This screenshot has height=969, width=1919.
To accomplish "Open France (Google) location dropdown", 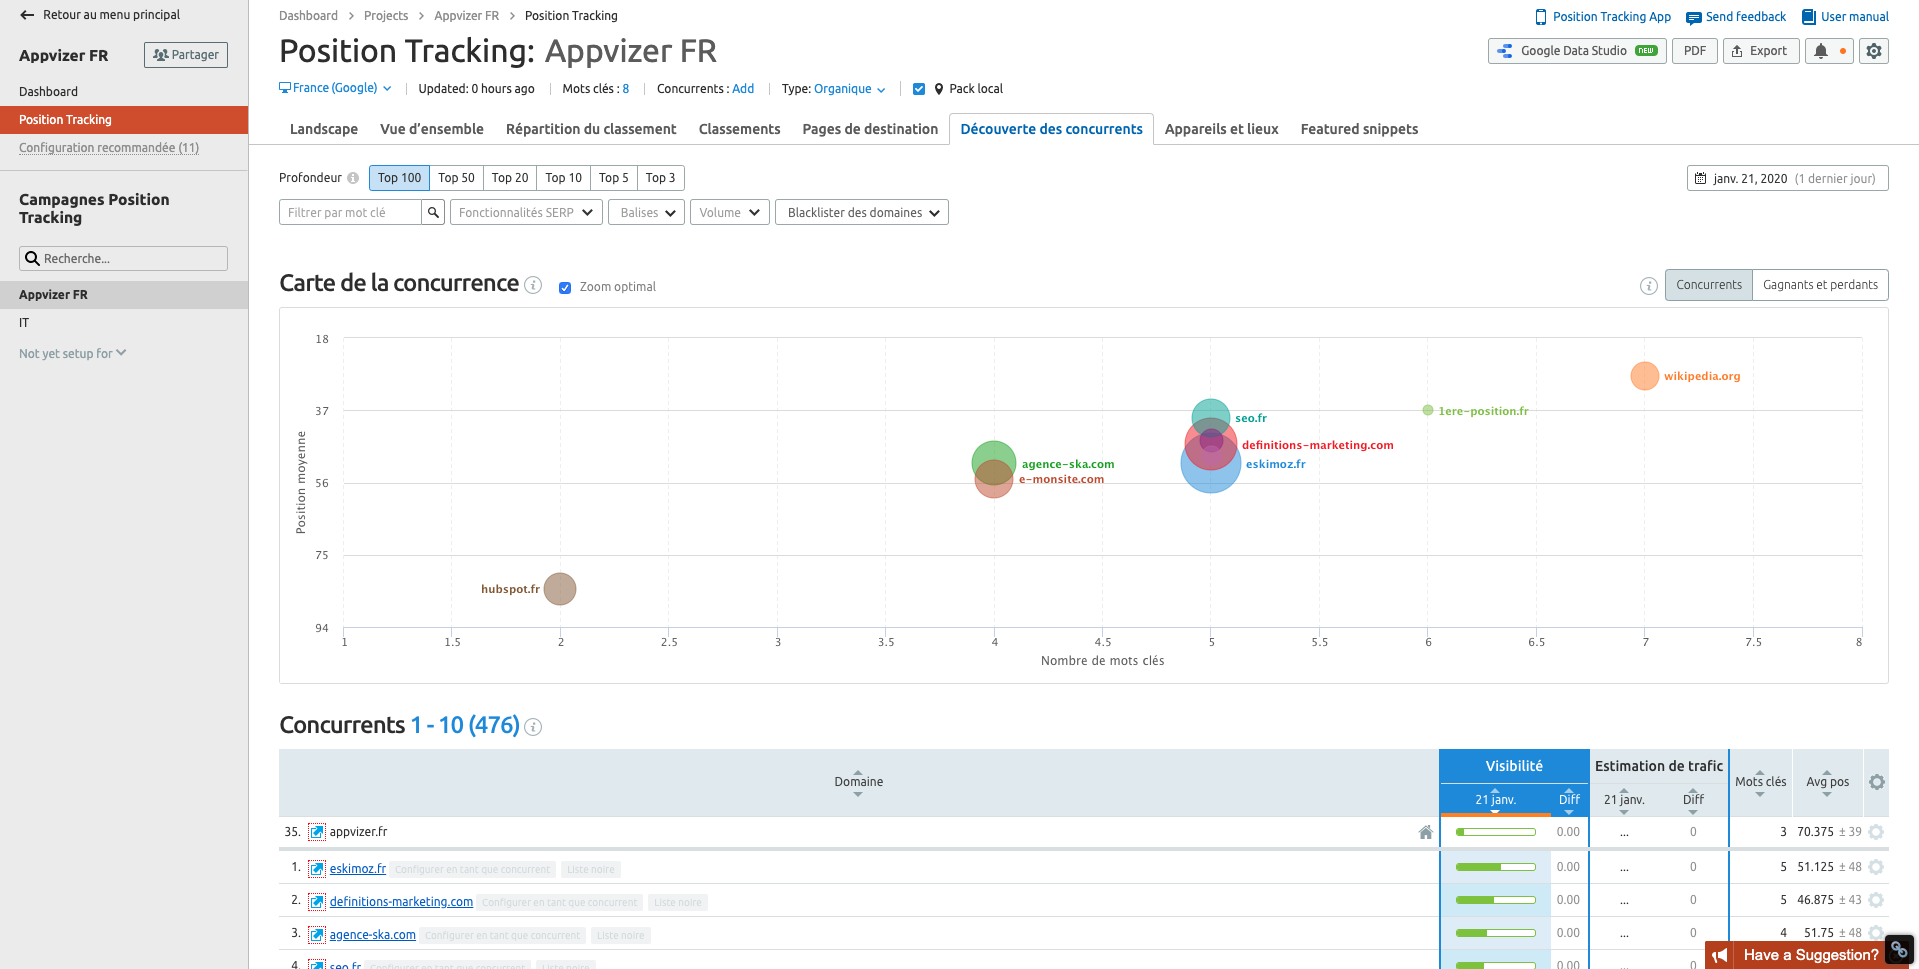I will click(x=335, y=88).
